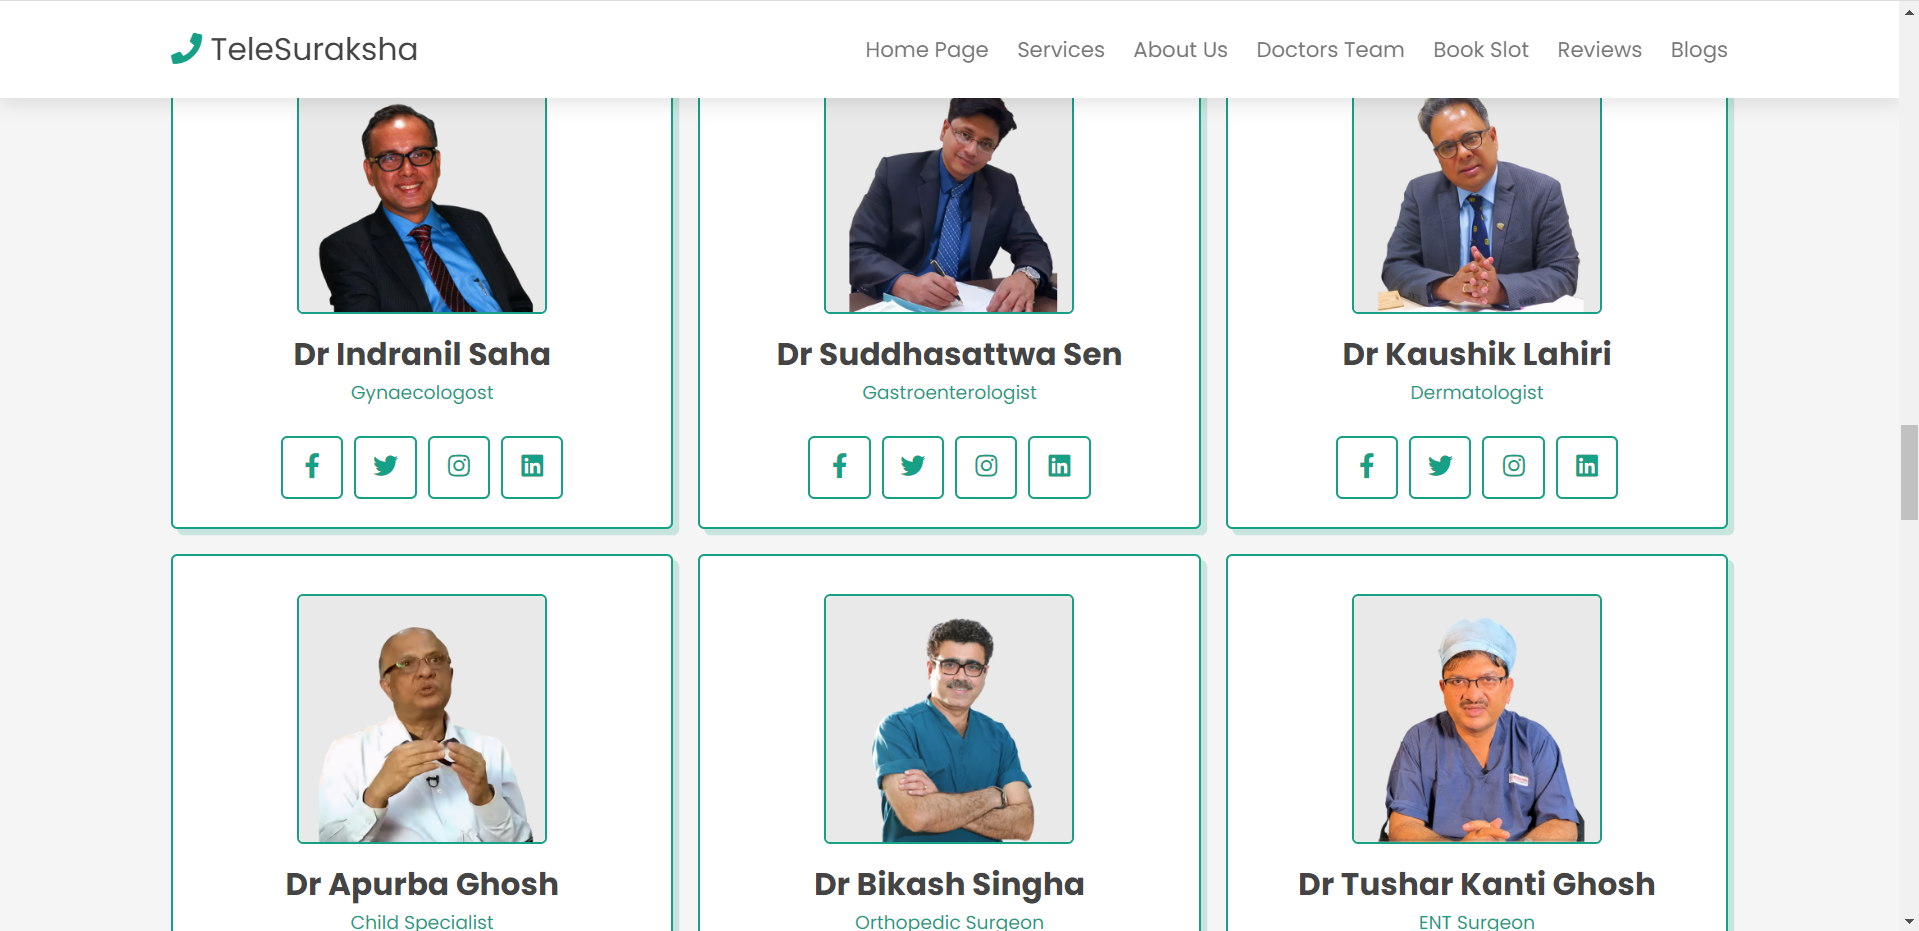The width and height of the screenshot is (1919, 931).
Task: Click Dr Bikash Singha's photo
Action: point(949,719)
